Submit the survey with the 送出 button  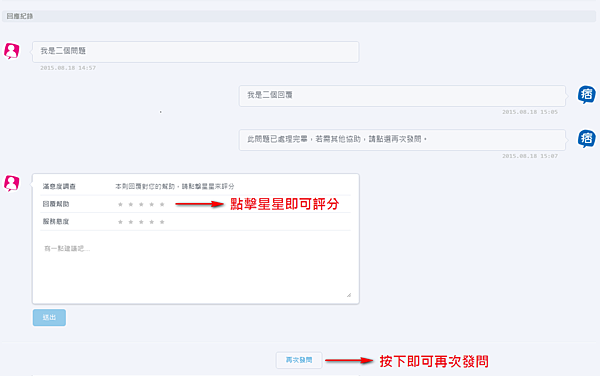click(49, 317)
